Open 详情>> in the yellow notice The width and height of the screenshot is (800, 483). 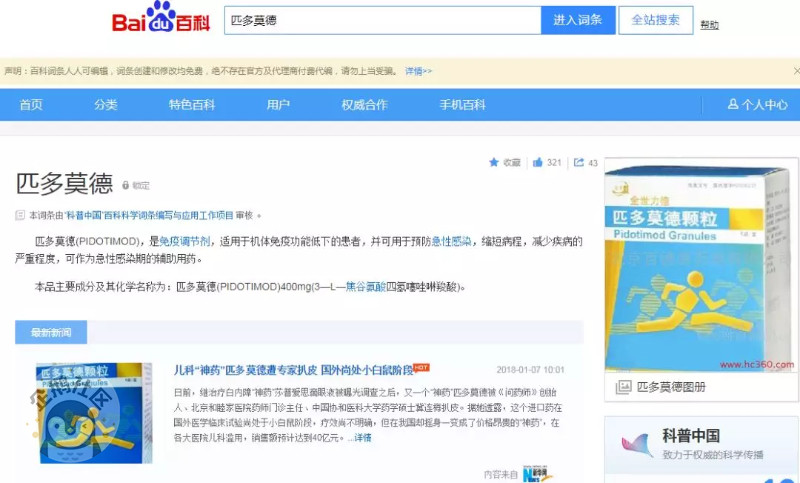tap(418, 71)
